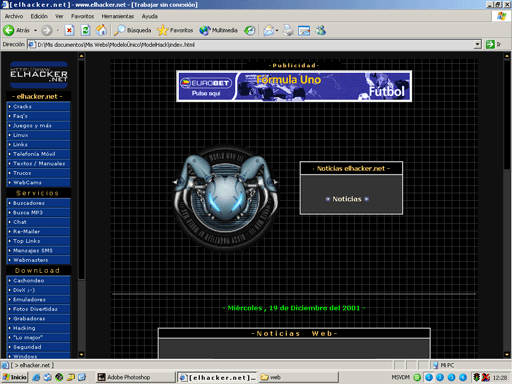512x384 pixels.
Task: Click the Noticias link in news box
Action: pyautogui.click(x=347, y=199)
